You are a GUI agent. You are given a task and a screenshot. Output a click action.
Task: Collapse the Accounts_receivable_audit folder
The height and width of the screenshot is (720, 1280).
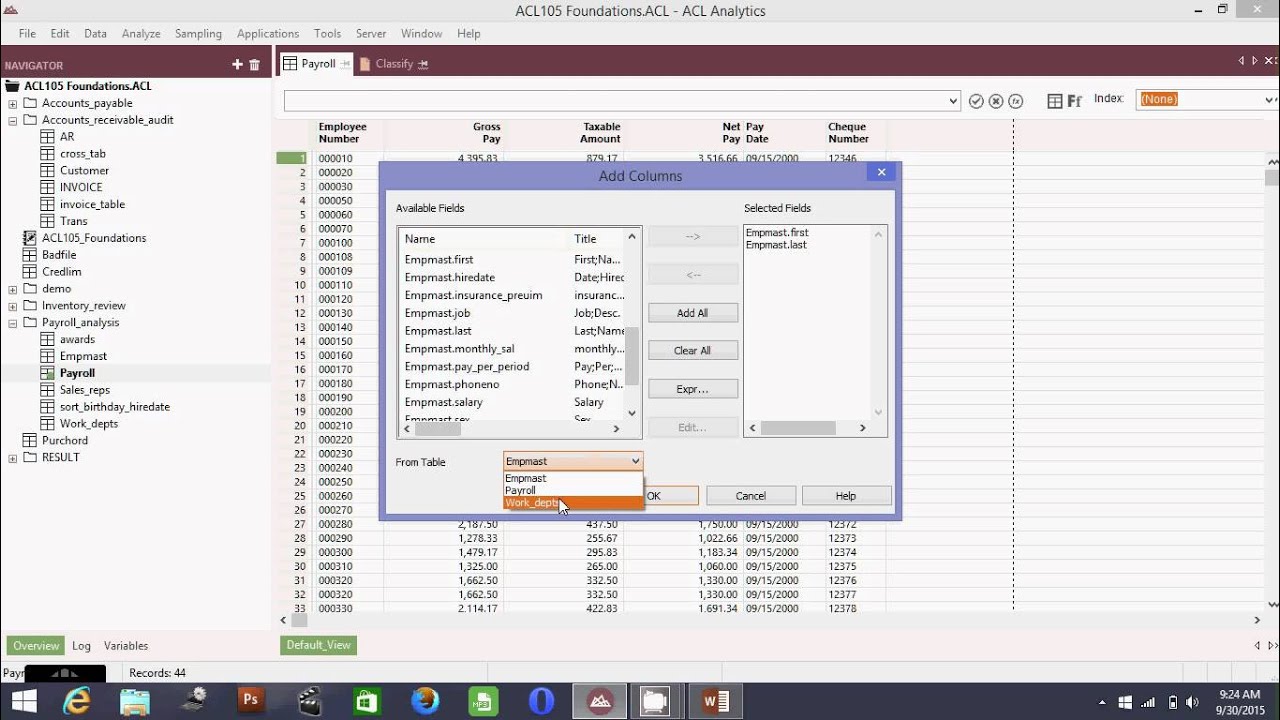pyautogui.click(x=12, y=120)
